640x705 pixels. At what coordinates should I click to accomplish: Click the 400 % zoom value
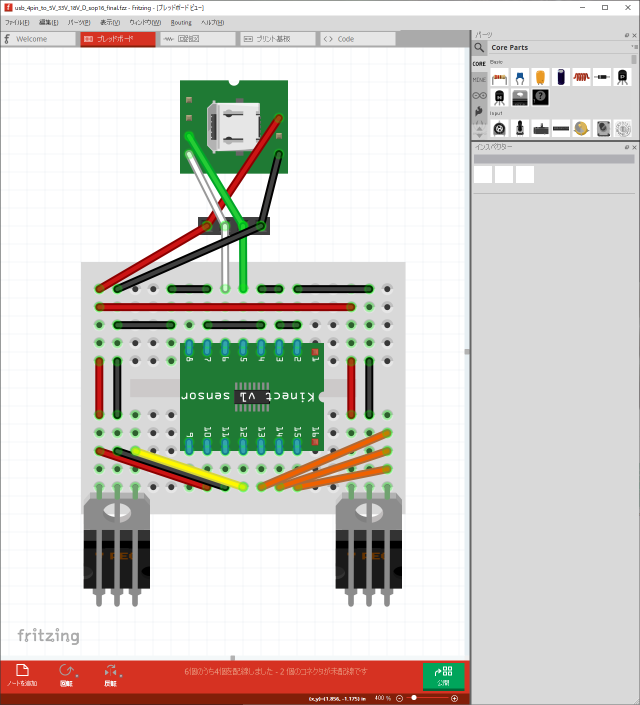[383, 698]
